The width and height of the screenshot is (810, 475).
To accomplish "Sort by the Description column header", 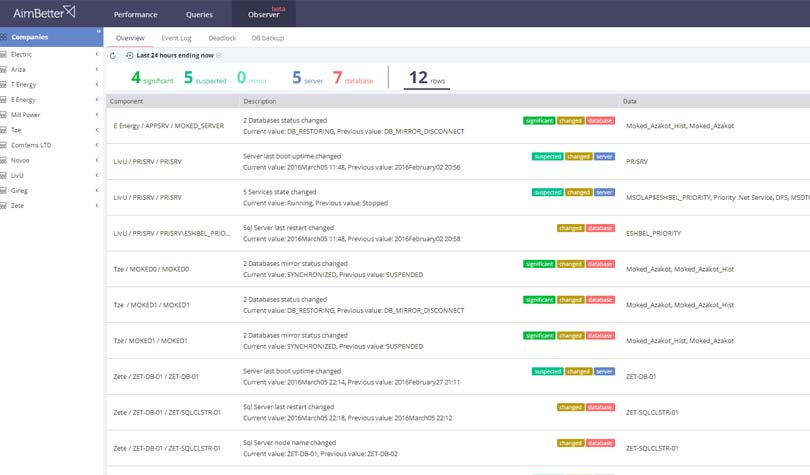I will pos(259,101).
